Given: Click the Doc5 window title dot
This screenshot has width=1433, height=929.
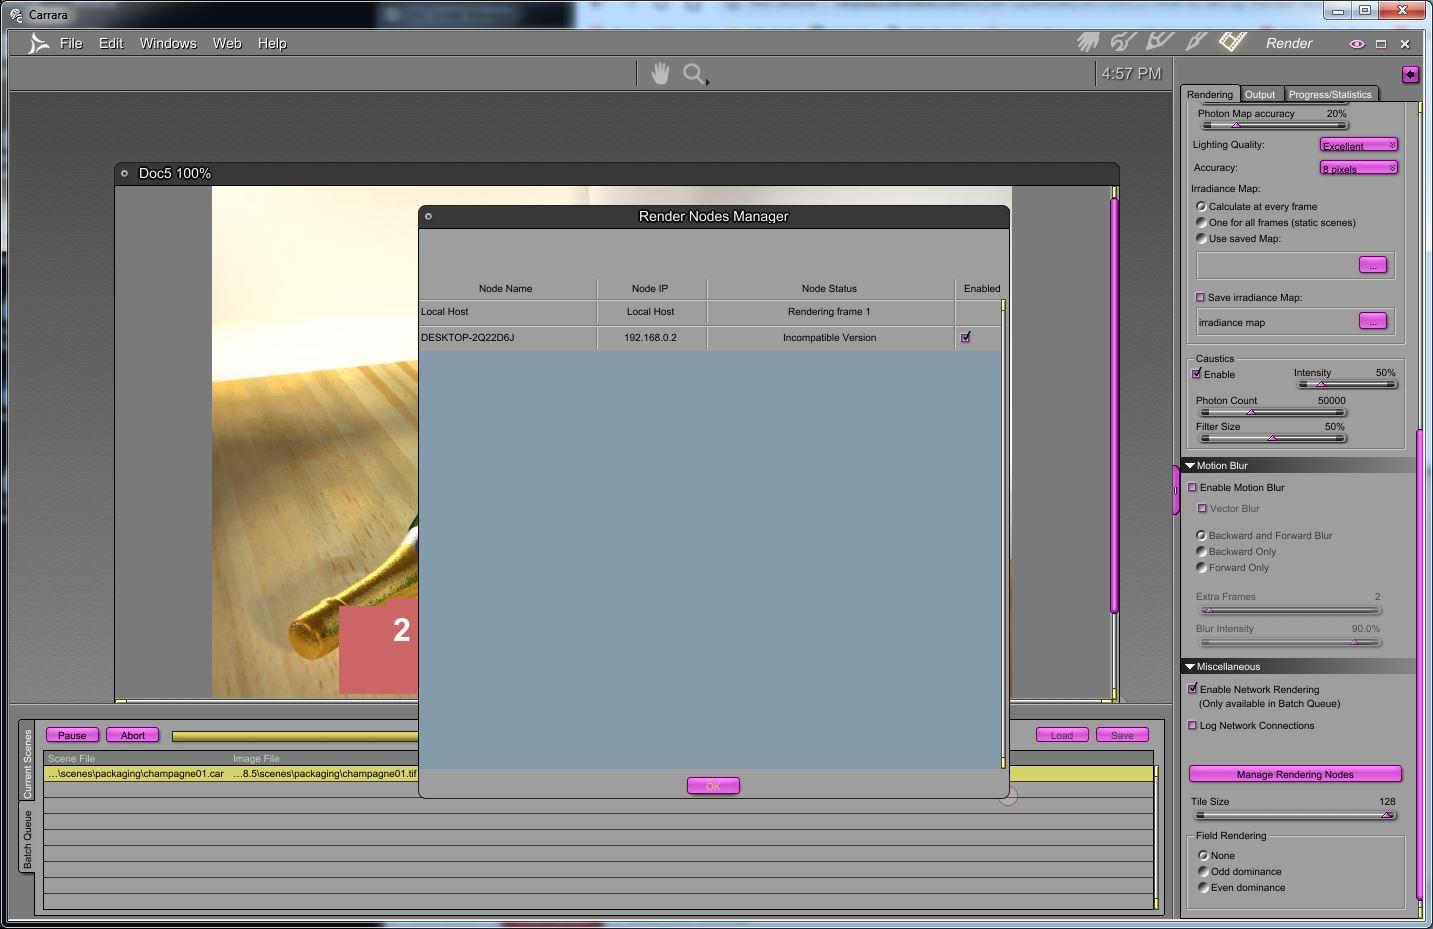Looking at the screenshot, I should pos(124,173).
